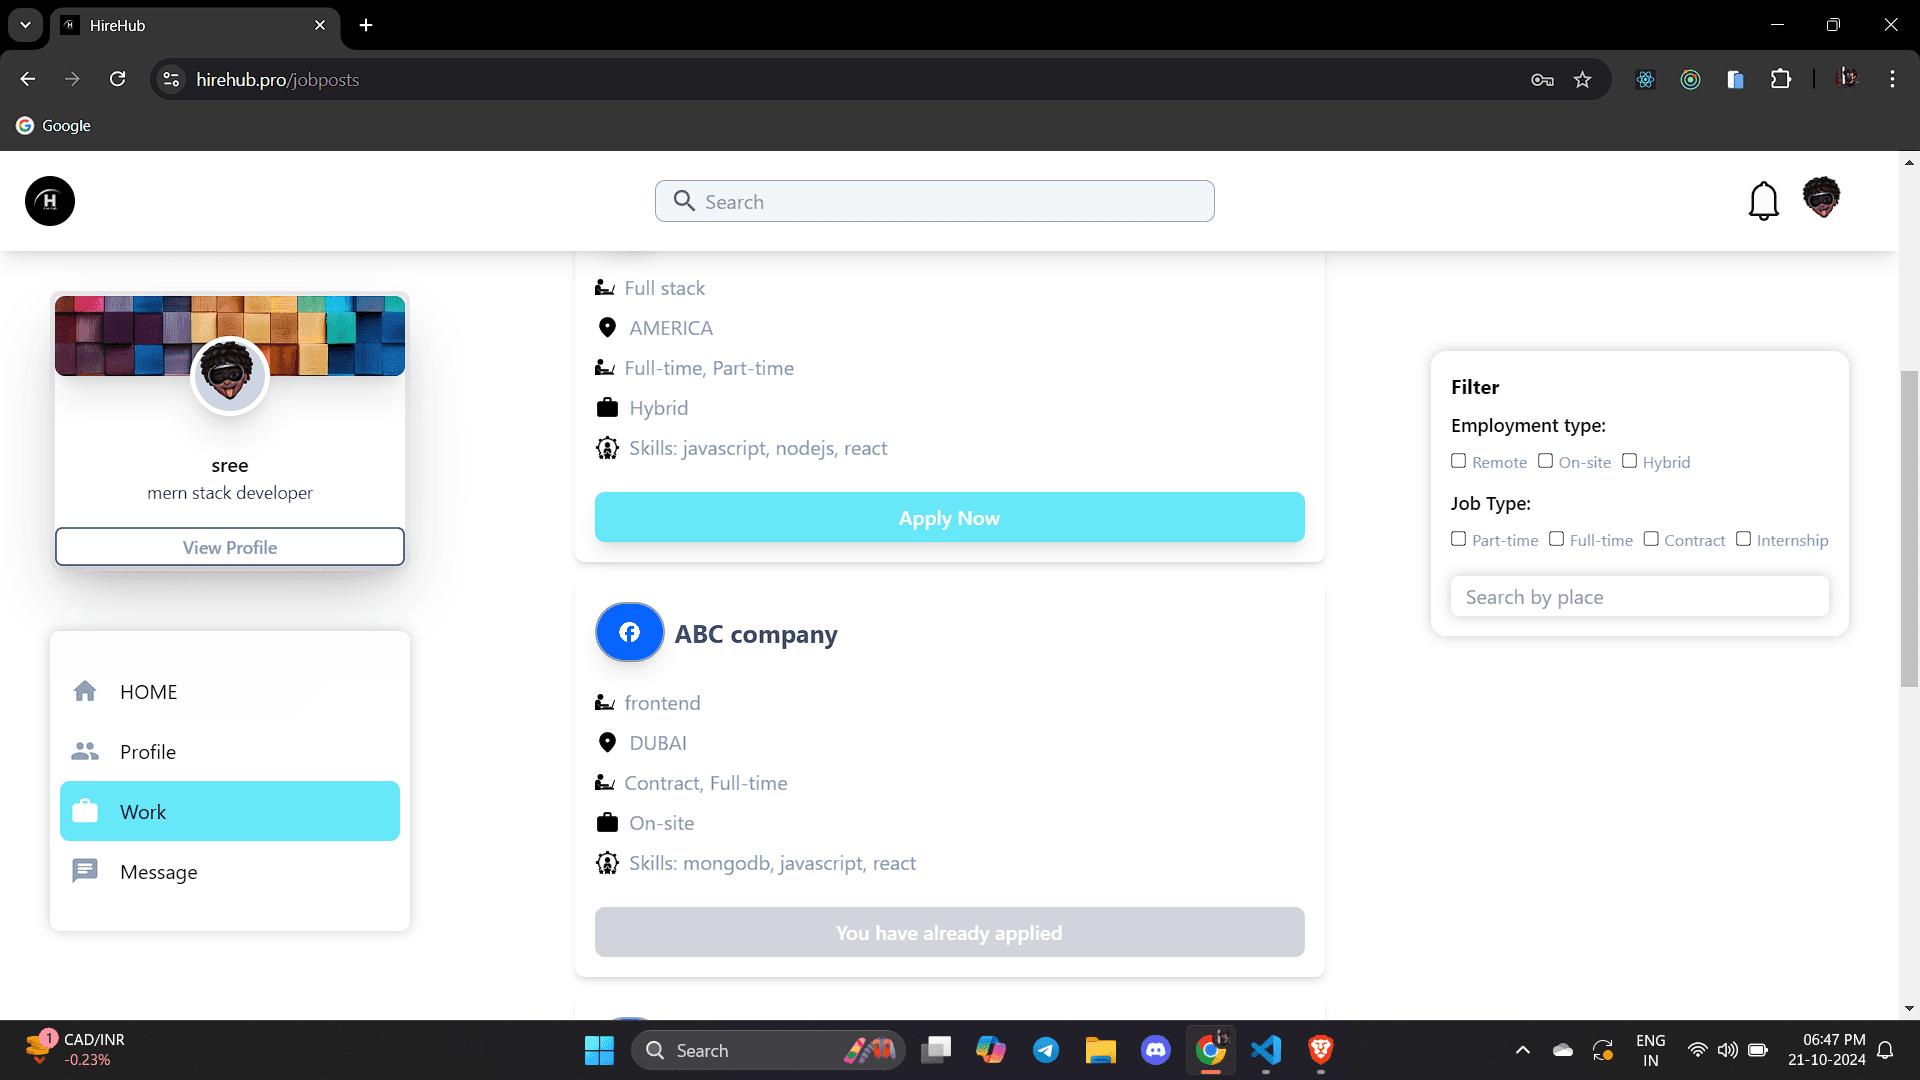Focus the Search by place field
This screenshot has width=1920, height=1080.
click(1639, 596)
